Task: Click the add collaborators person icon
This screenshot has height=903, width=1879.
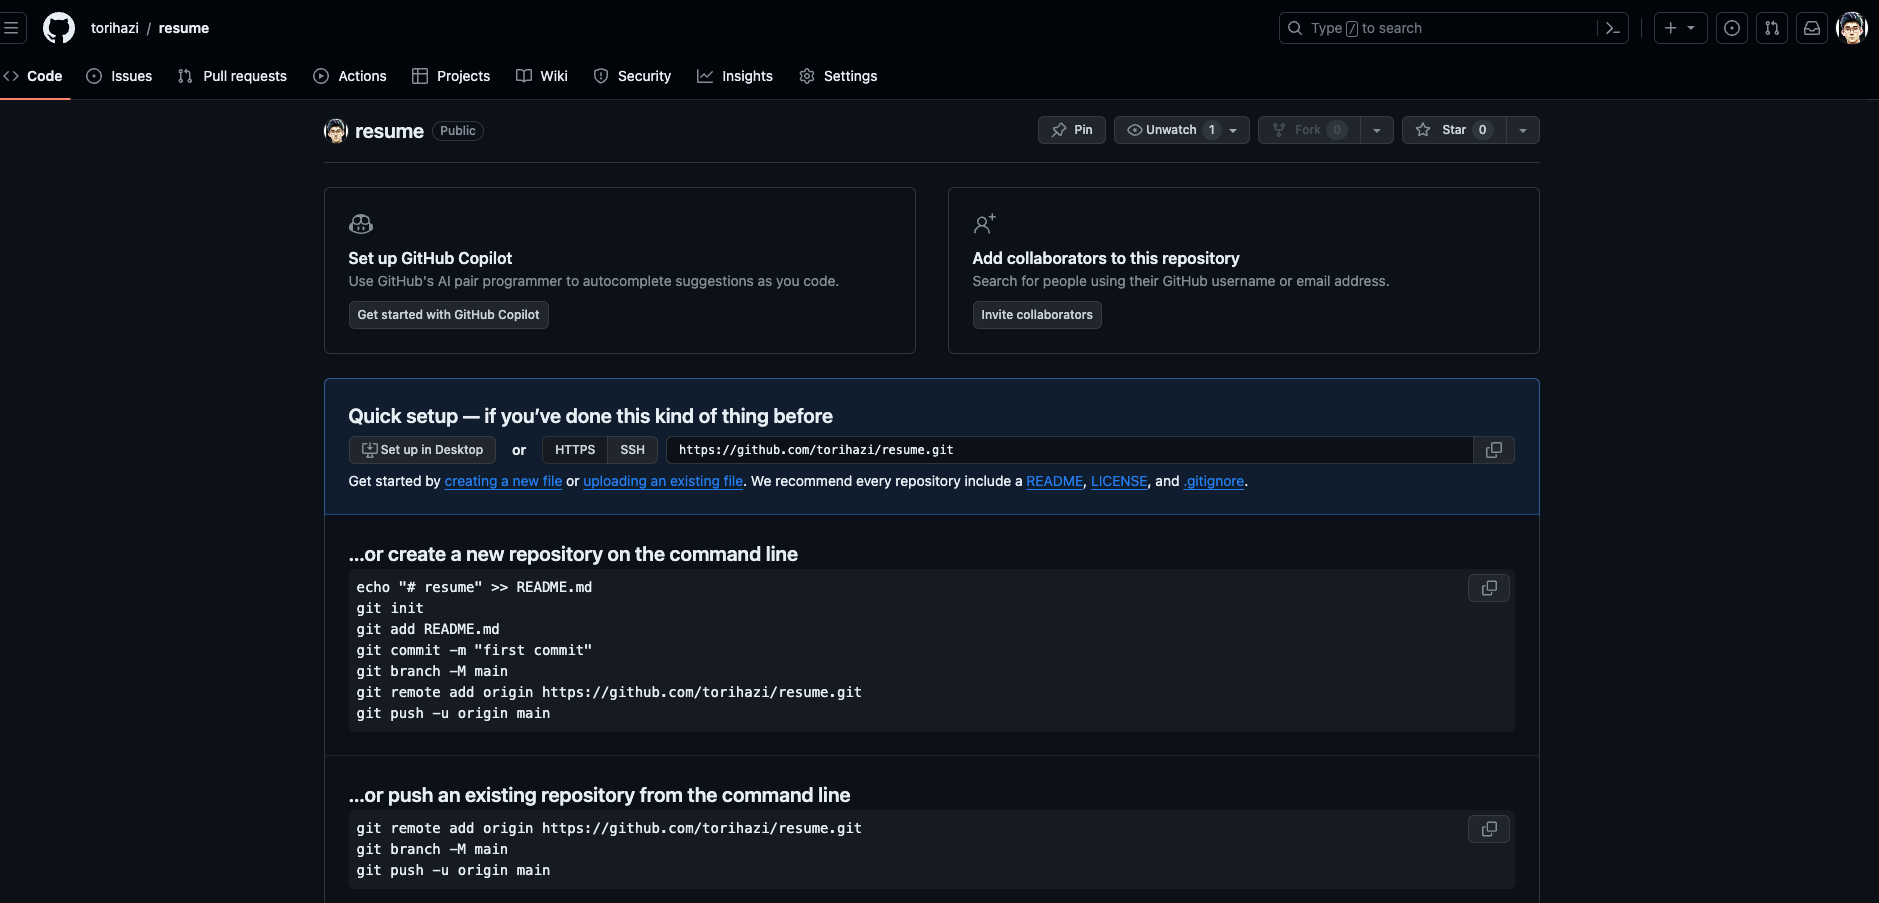Action: coord(985,224)
